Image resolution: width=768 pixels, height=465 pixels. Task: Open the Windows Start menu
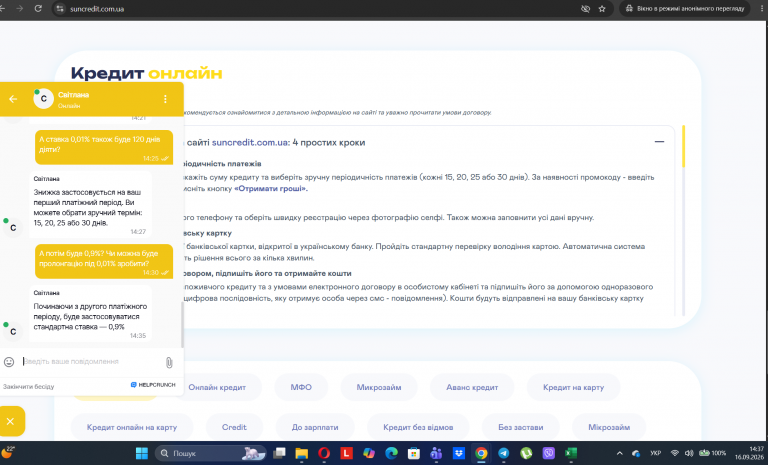coord(142,453)
